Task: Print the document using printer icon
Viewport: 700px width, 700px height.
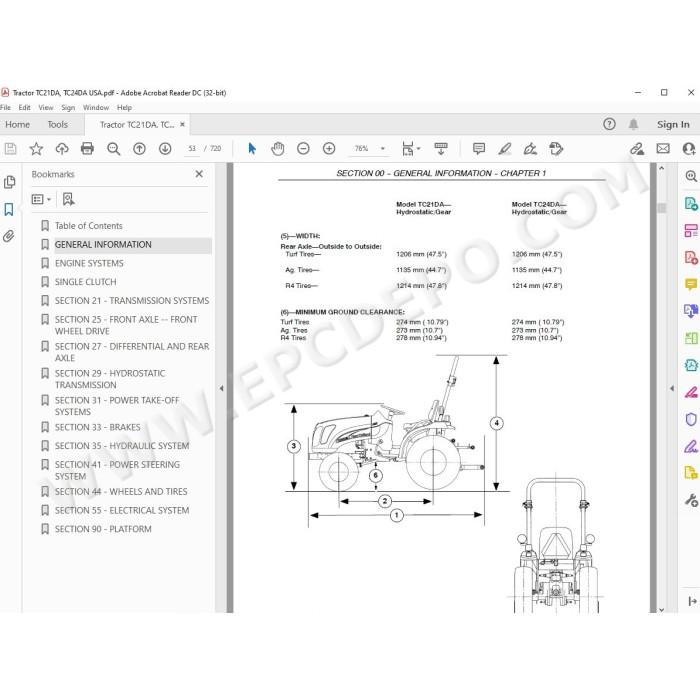Action: tap(87, 149)
